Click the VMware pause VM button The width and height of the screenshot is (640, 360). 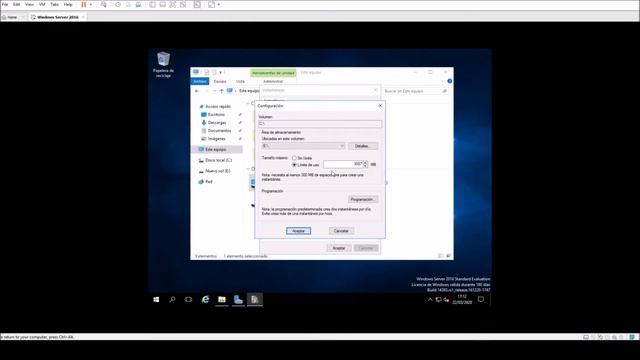coord(84,4)
